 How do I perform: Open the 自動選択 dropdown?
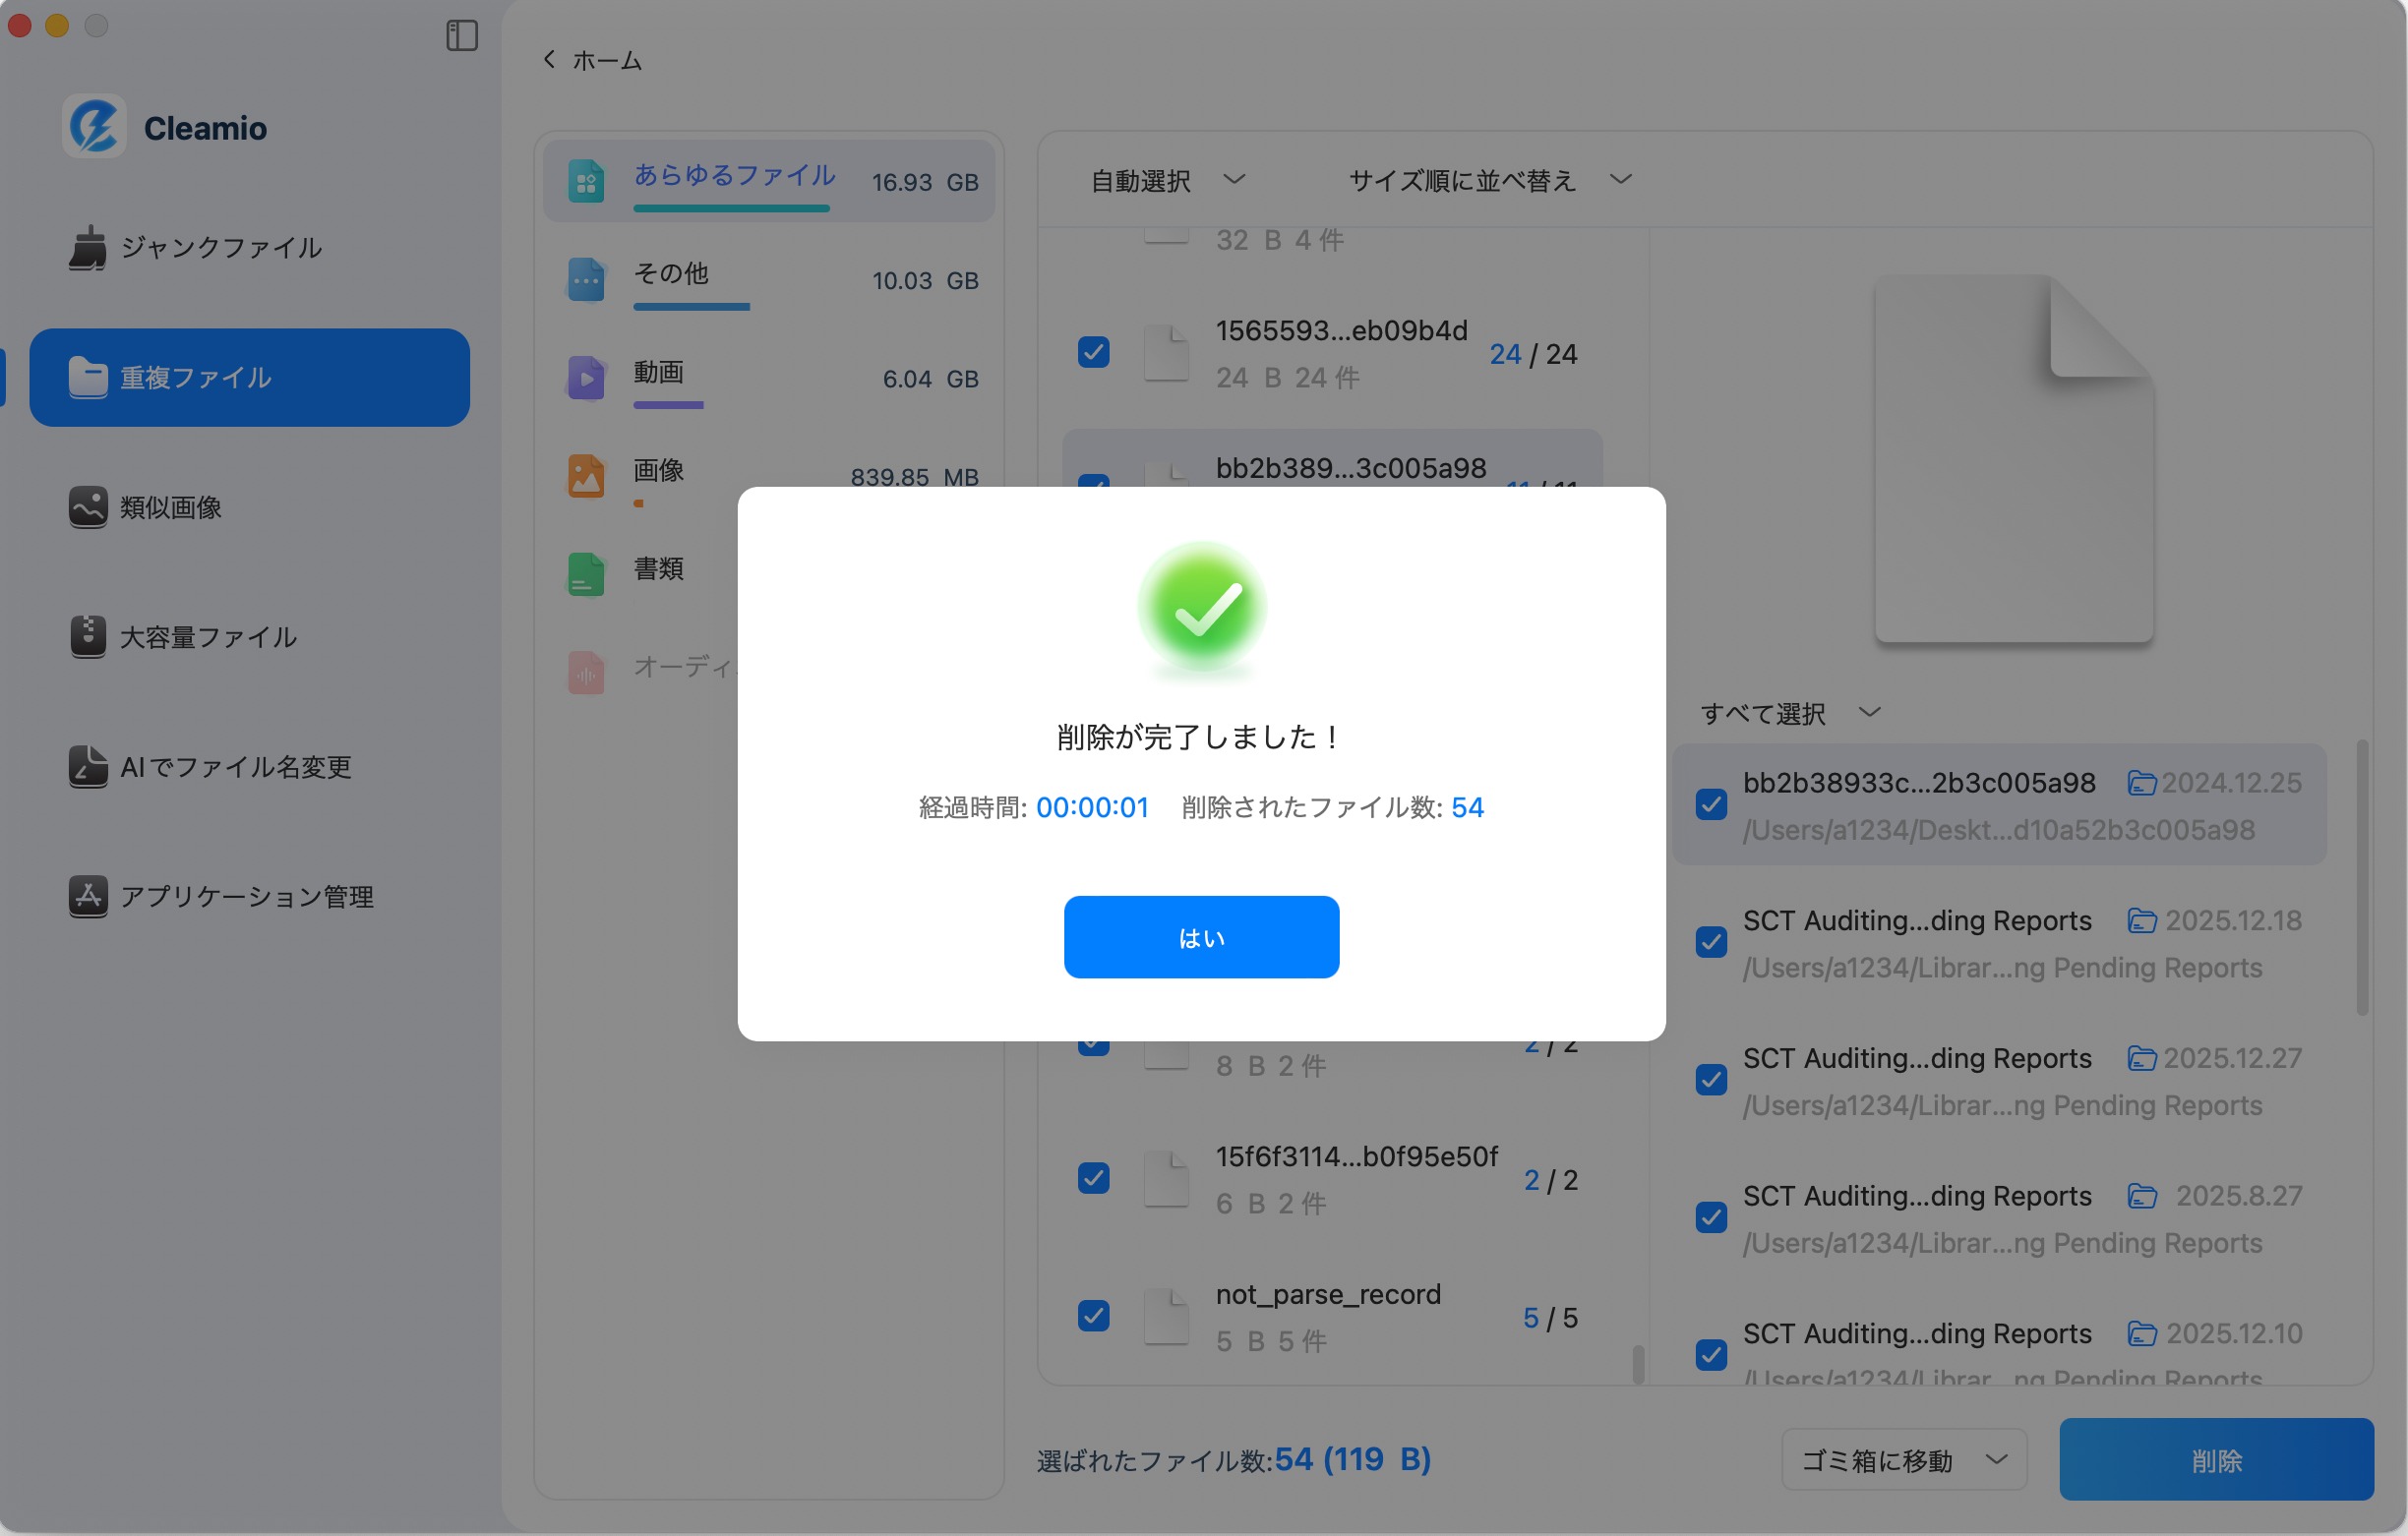[1166, 180]
